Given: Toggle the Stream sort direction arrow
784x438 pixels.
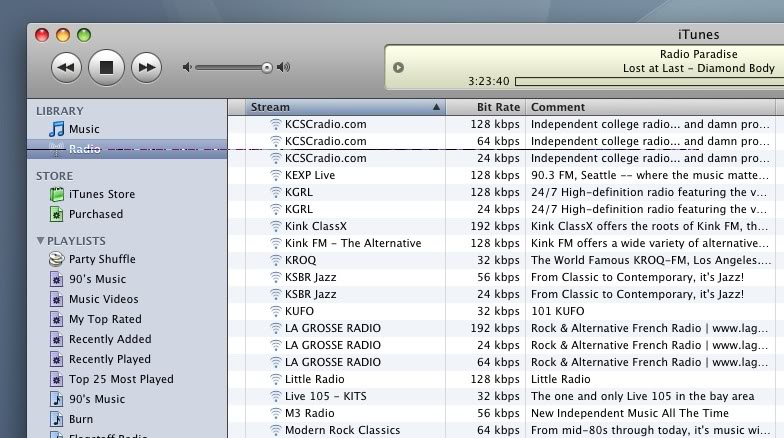Looking at the screenshot, I should click(x=436, y=107).
